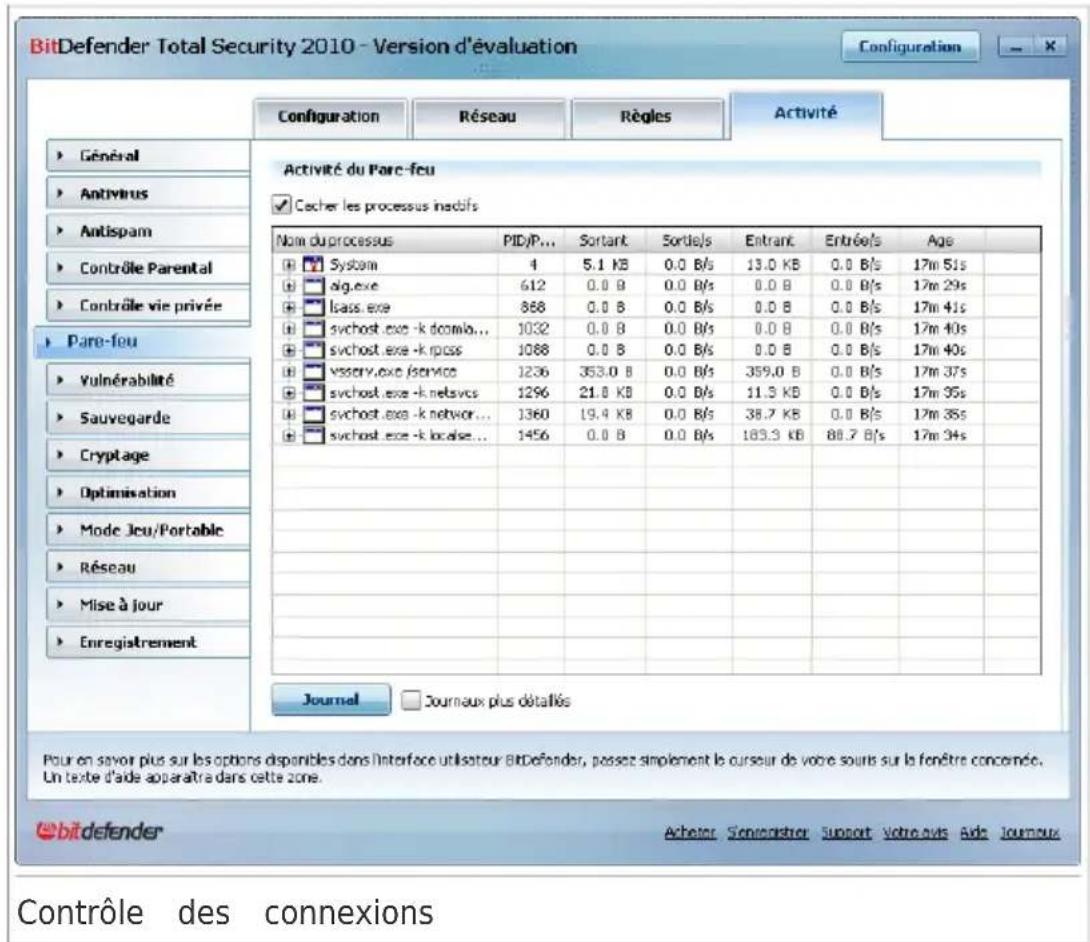Switch to the Configuration tab
The width and height of the screenshot is (1090, 942).
pyautogui.click(x=330, y=117)
